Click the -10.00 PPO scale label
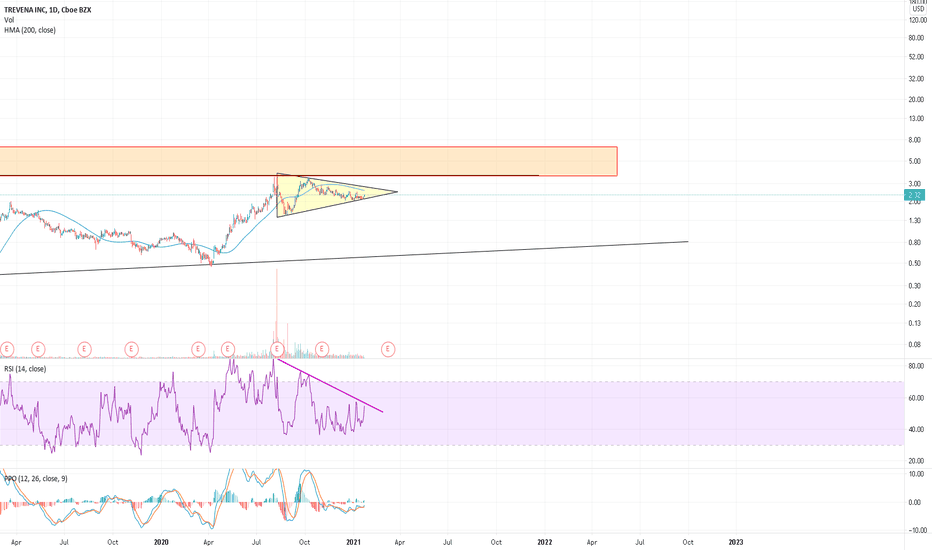The image size is (932, 550). [x=916, y=531]
